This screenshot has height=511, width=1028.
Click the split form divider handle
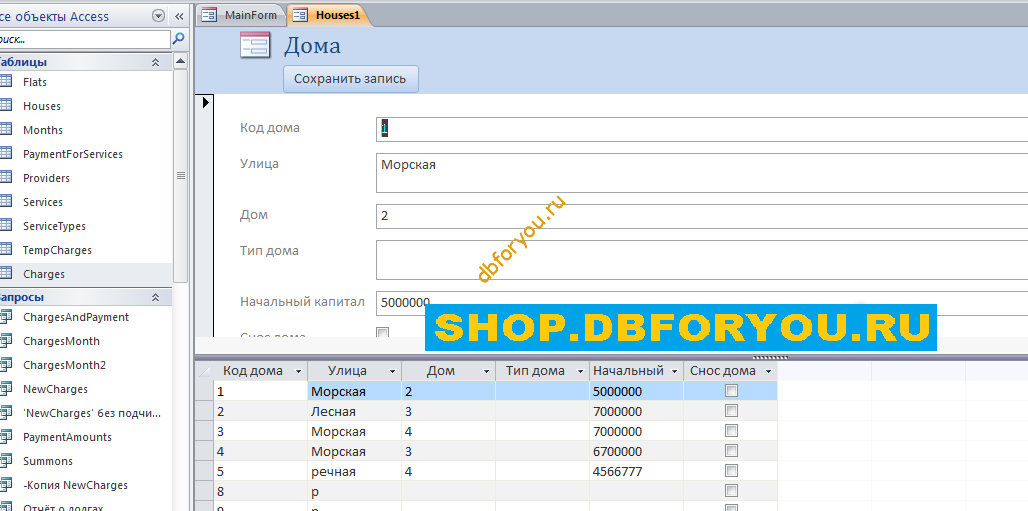pyautogui.click(x=772, y=358)
